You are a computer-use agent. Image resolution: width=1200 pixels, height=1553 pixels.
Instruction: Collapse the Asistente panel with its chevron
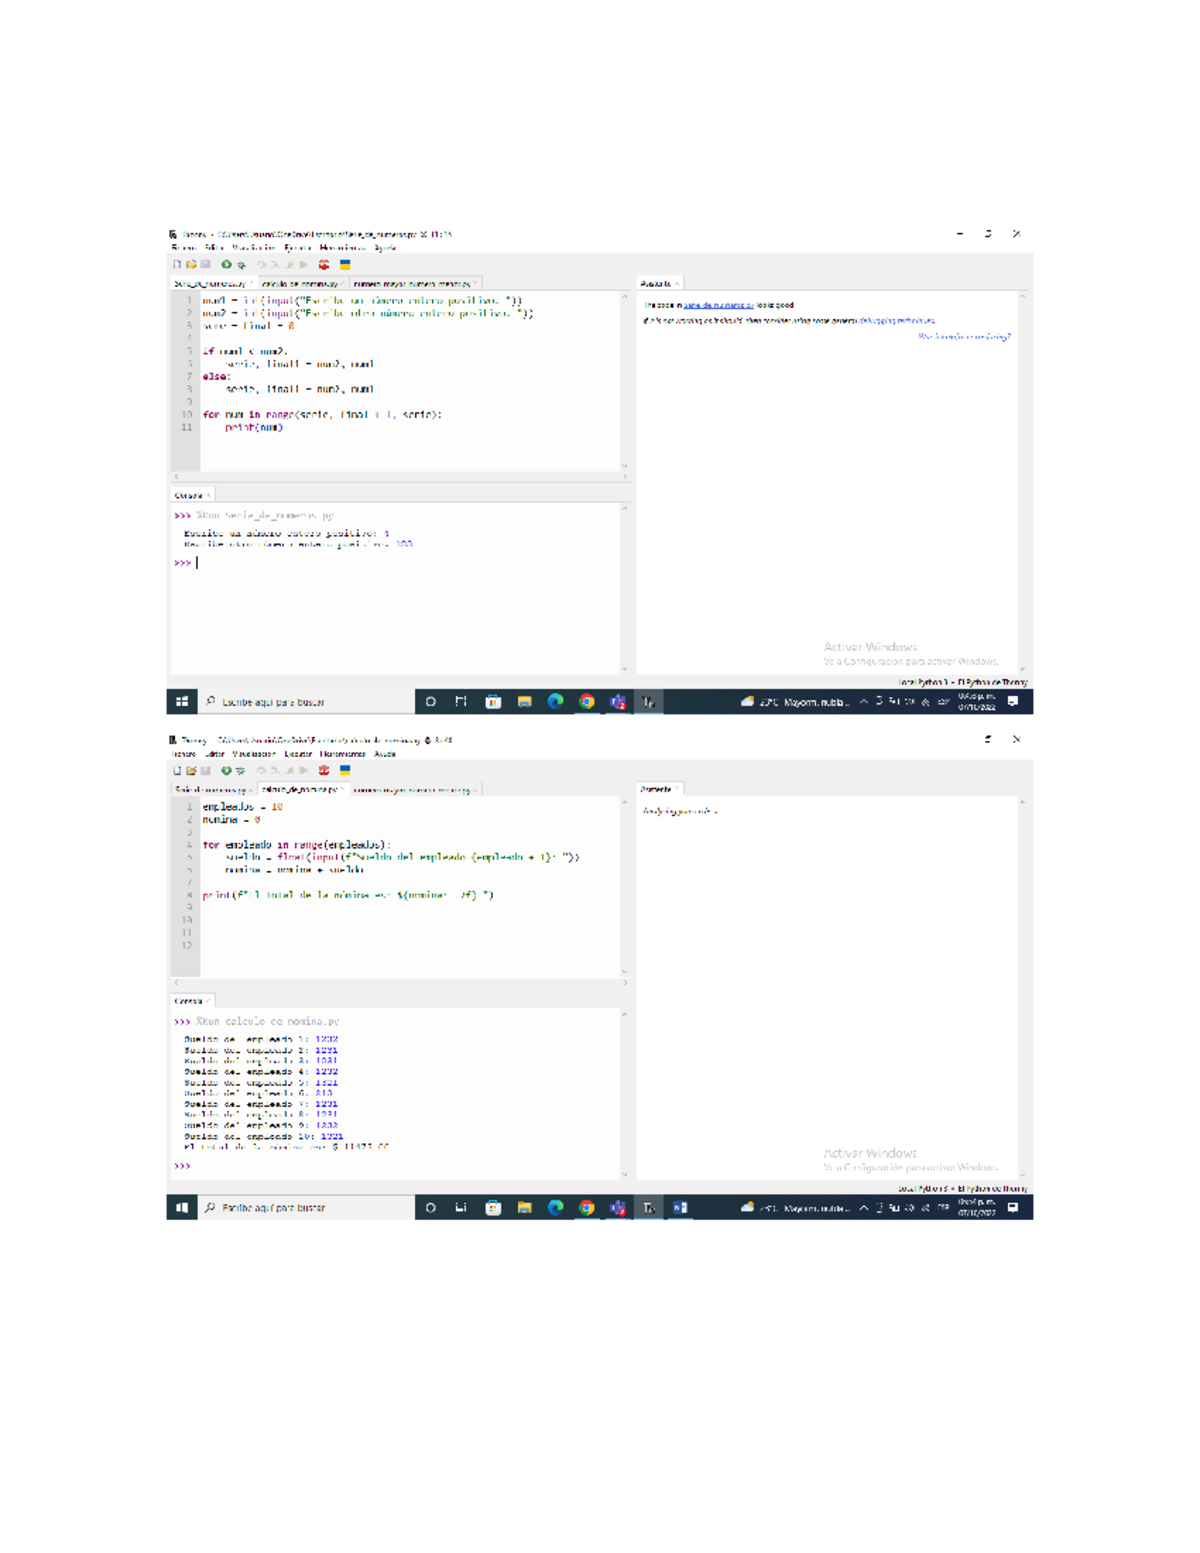coord(677,283)
